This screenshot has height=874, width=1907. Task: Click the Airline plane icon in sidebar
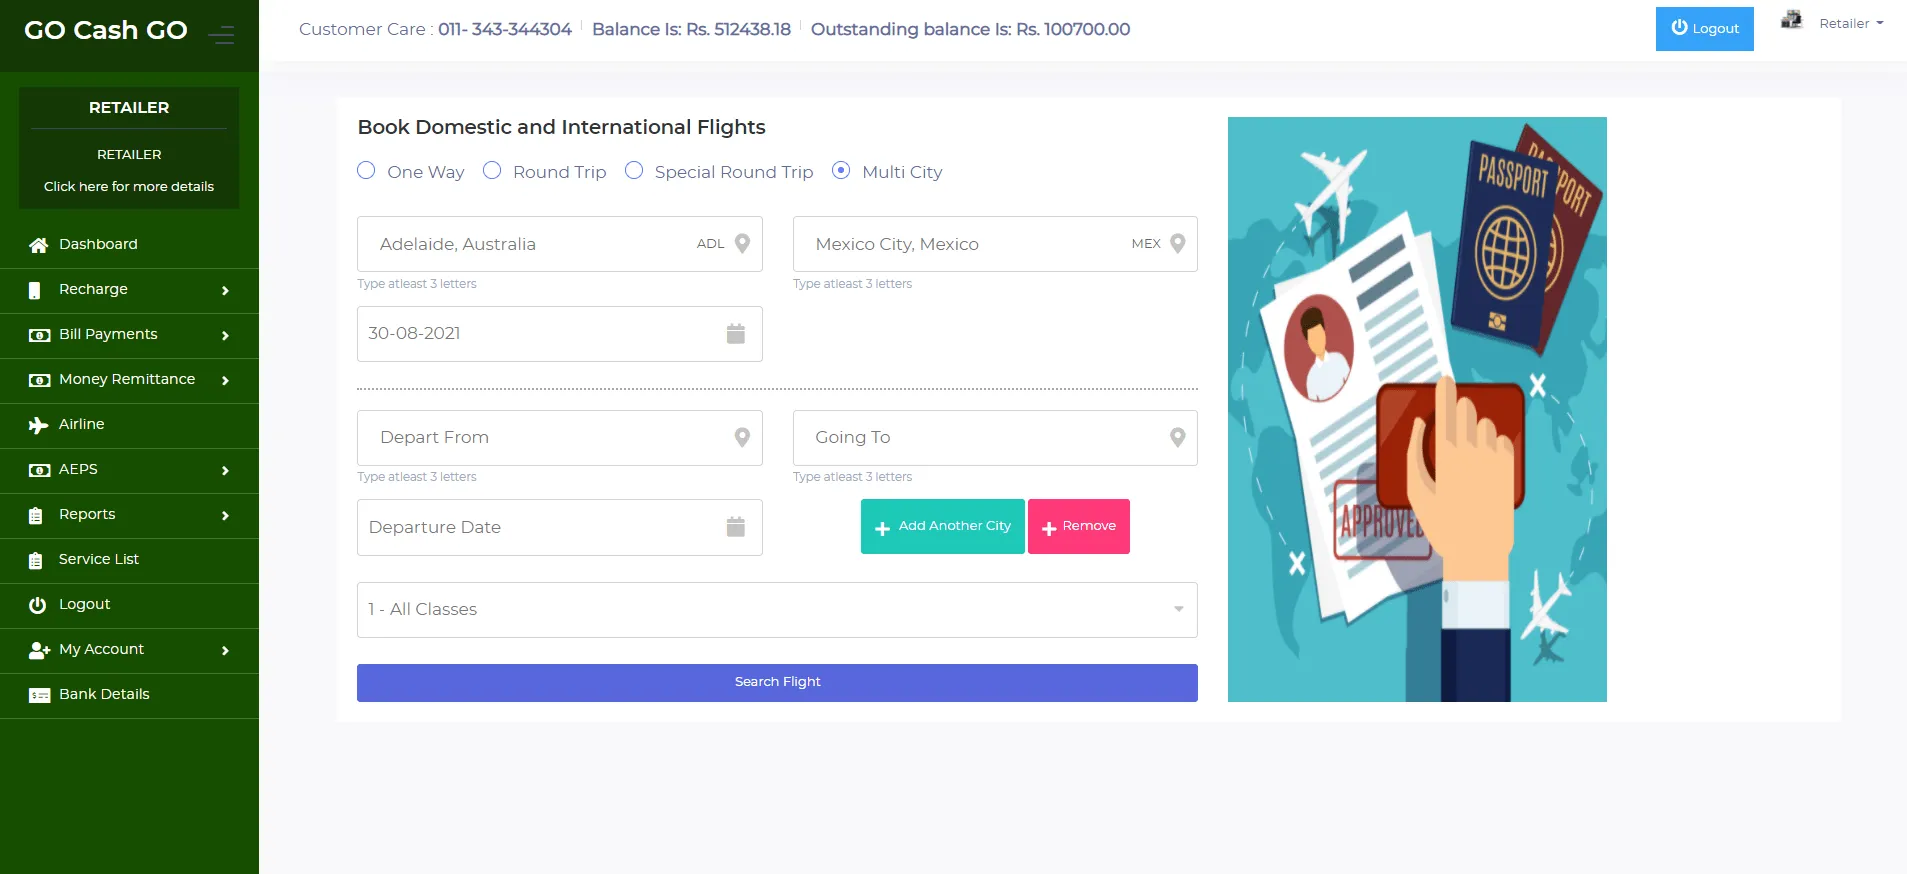coord(39,425)
